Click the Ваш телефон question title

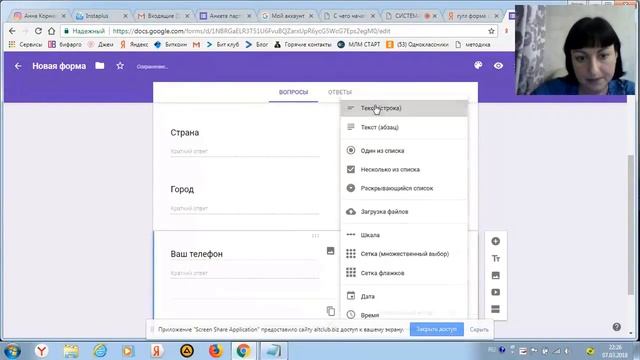tap(197, 254)
